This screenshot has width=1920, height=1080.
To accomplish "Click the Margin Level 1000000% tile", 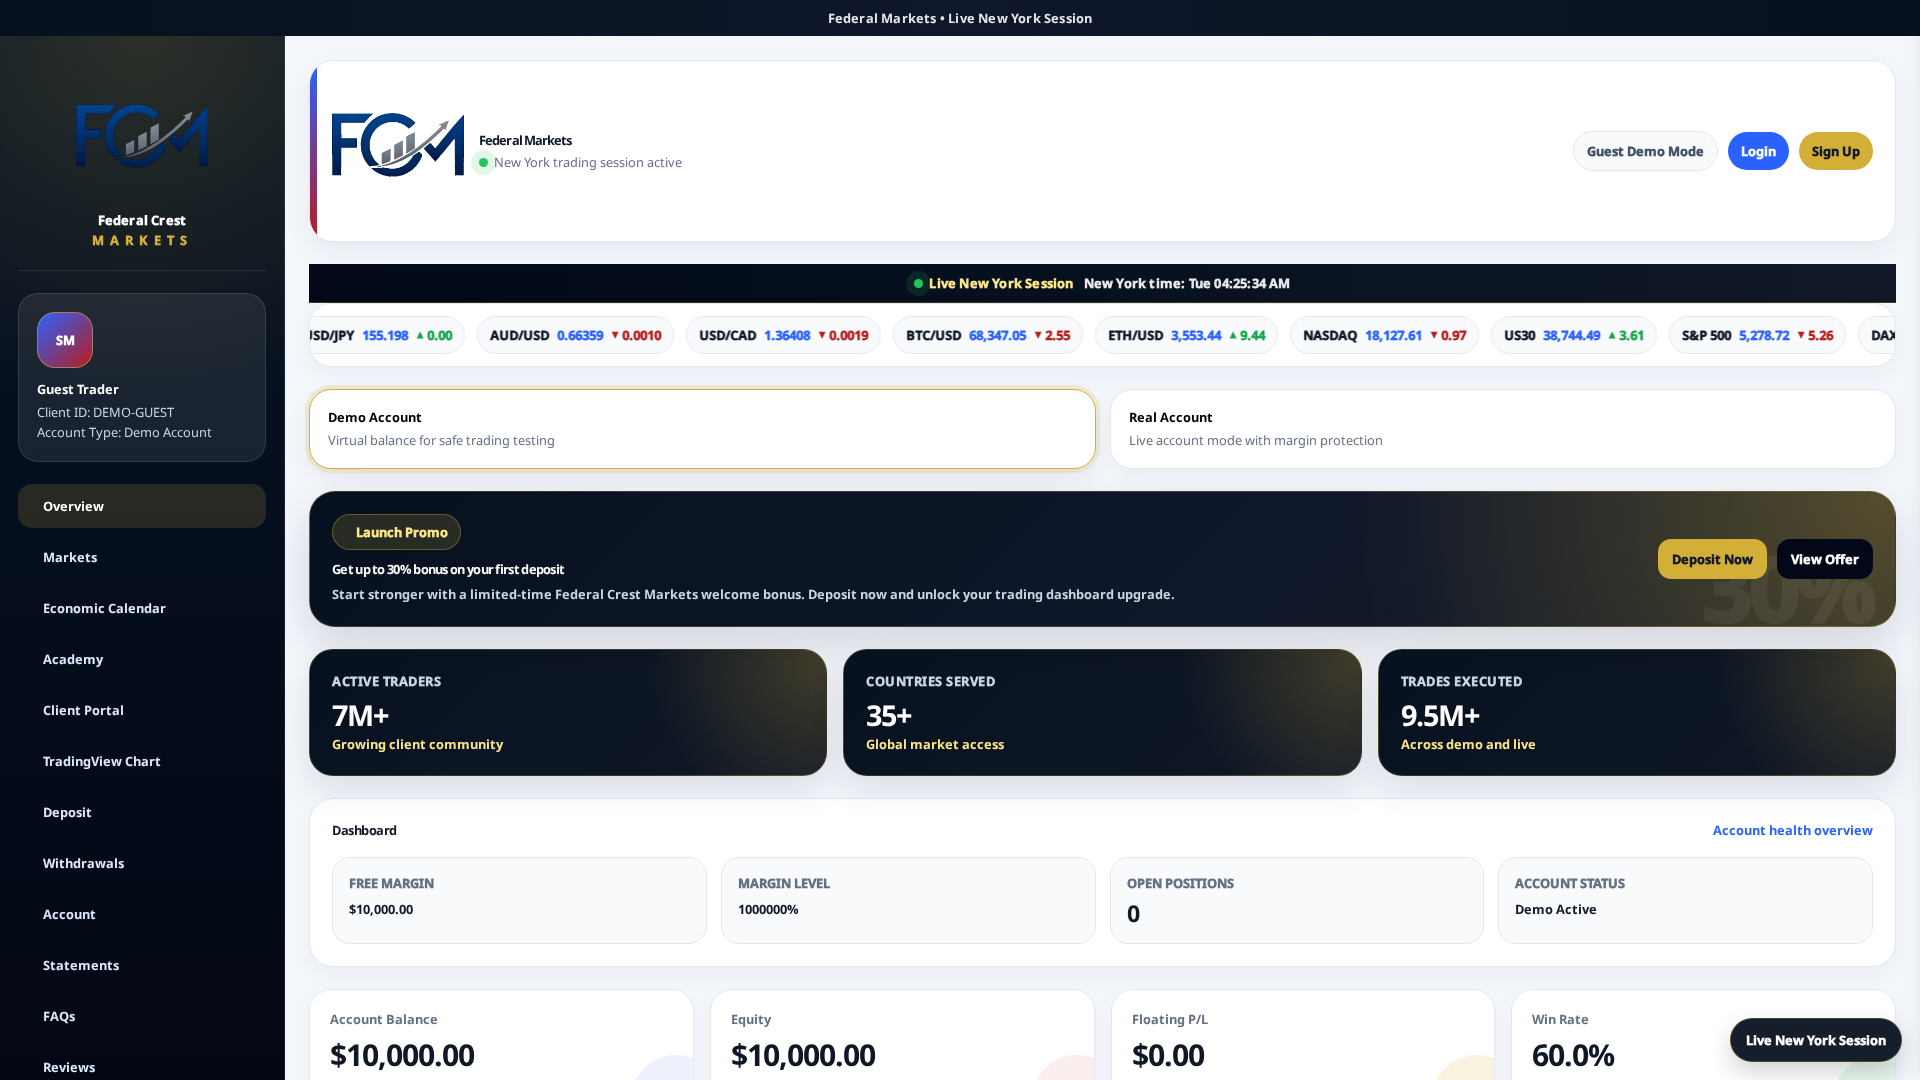I will point(908,900).
